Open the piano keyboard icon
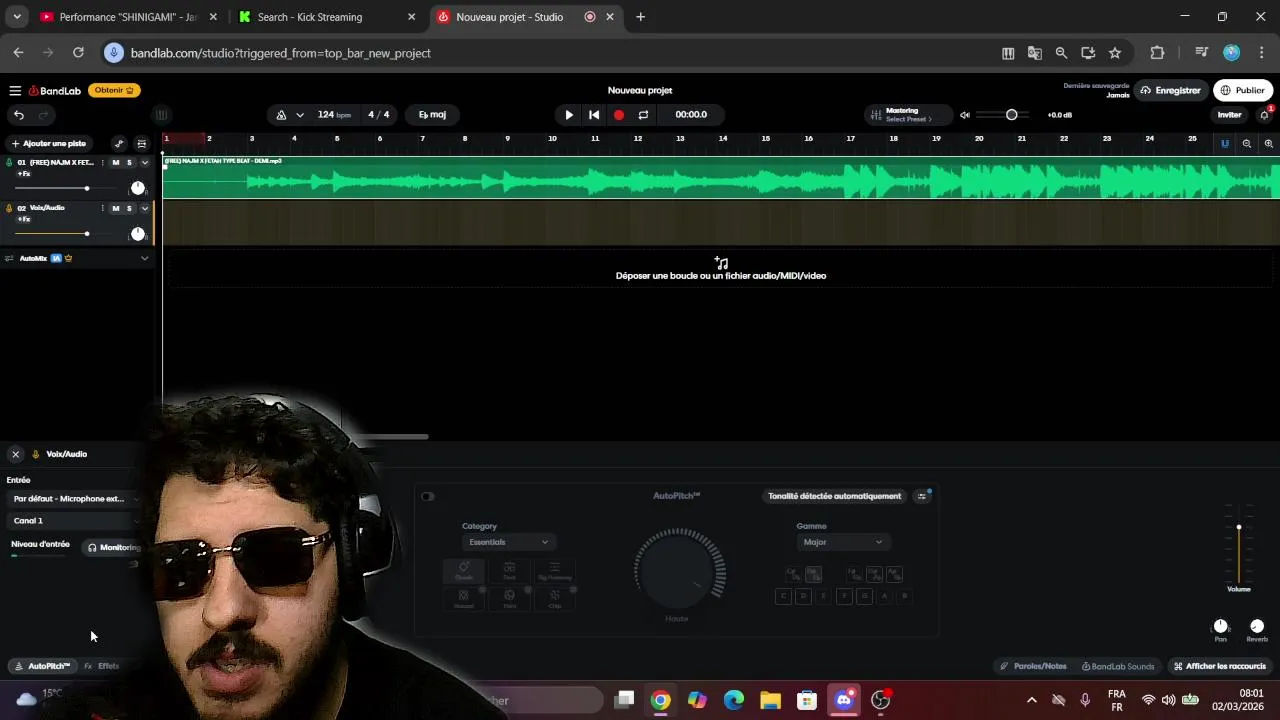Viewport: 1280px width, 720px height. [161, 115]
